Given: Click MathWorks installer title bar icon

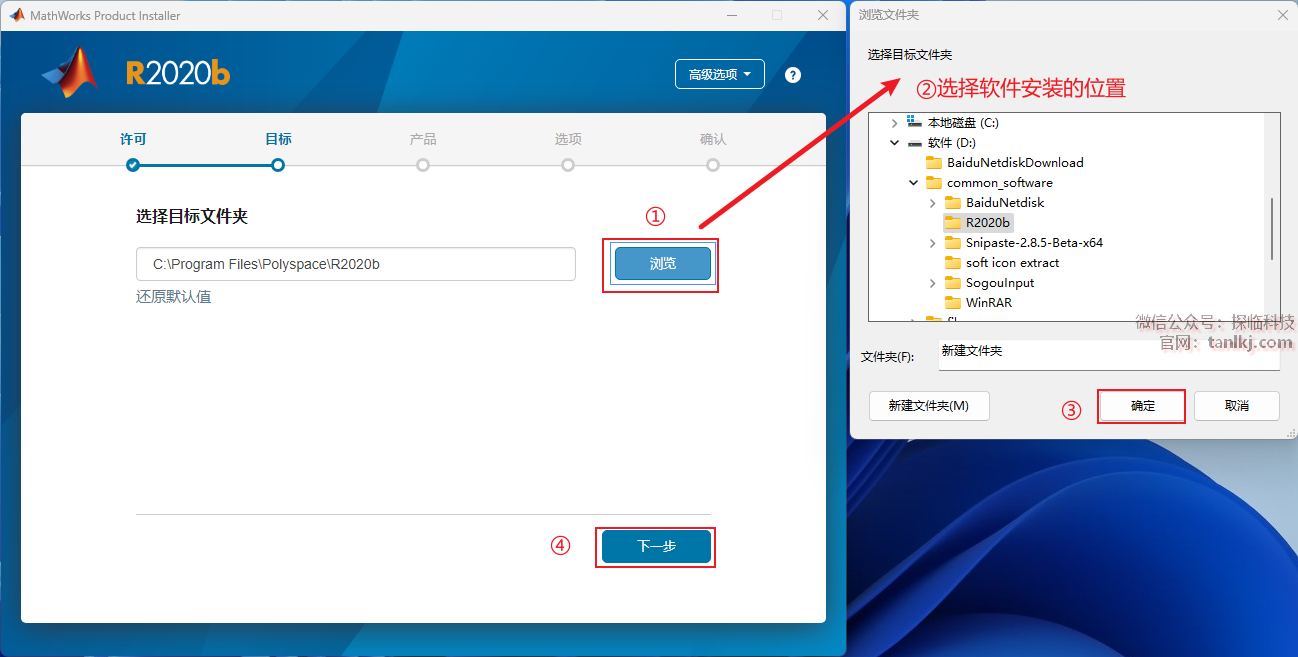Looking at the screenshot, I should click(16, 15).
